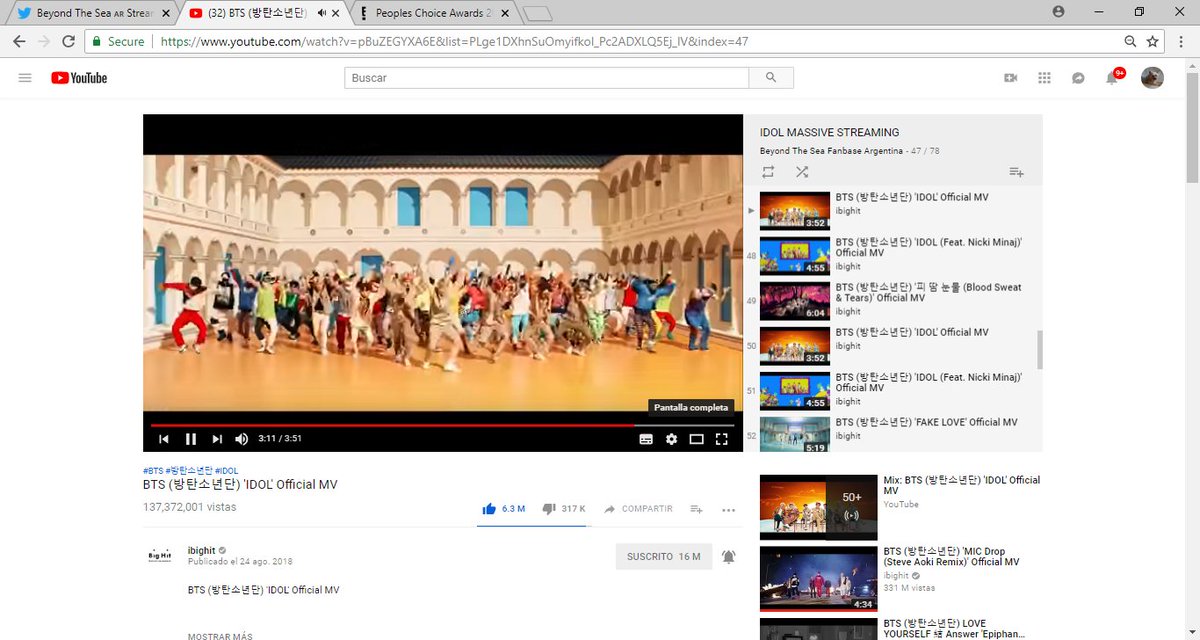Click the address bar URL
Viewport: 1200px width, 640px height.
coord(454,42)
